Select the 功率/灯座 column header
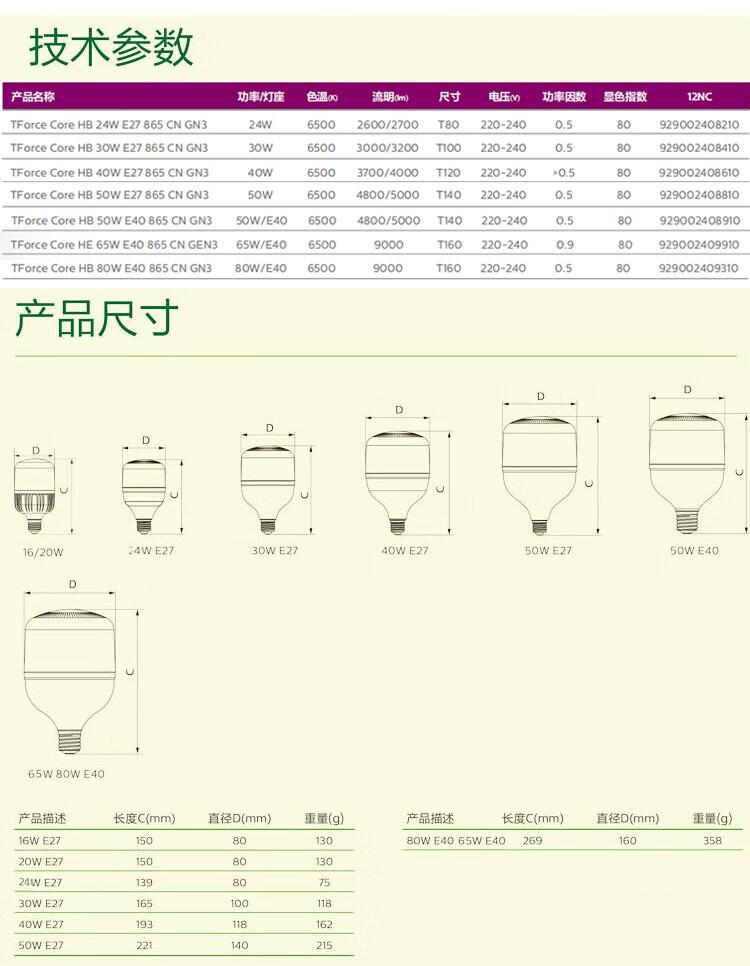750x966 pixels. pos(261,97)
